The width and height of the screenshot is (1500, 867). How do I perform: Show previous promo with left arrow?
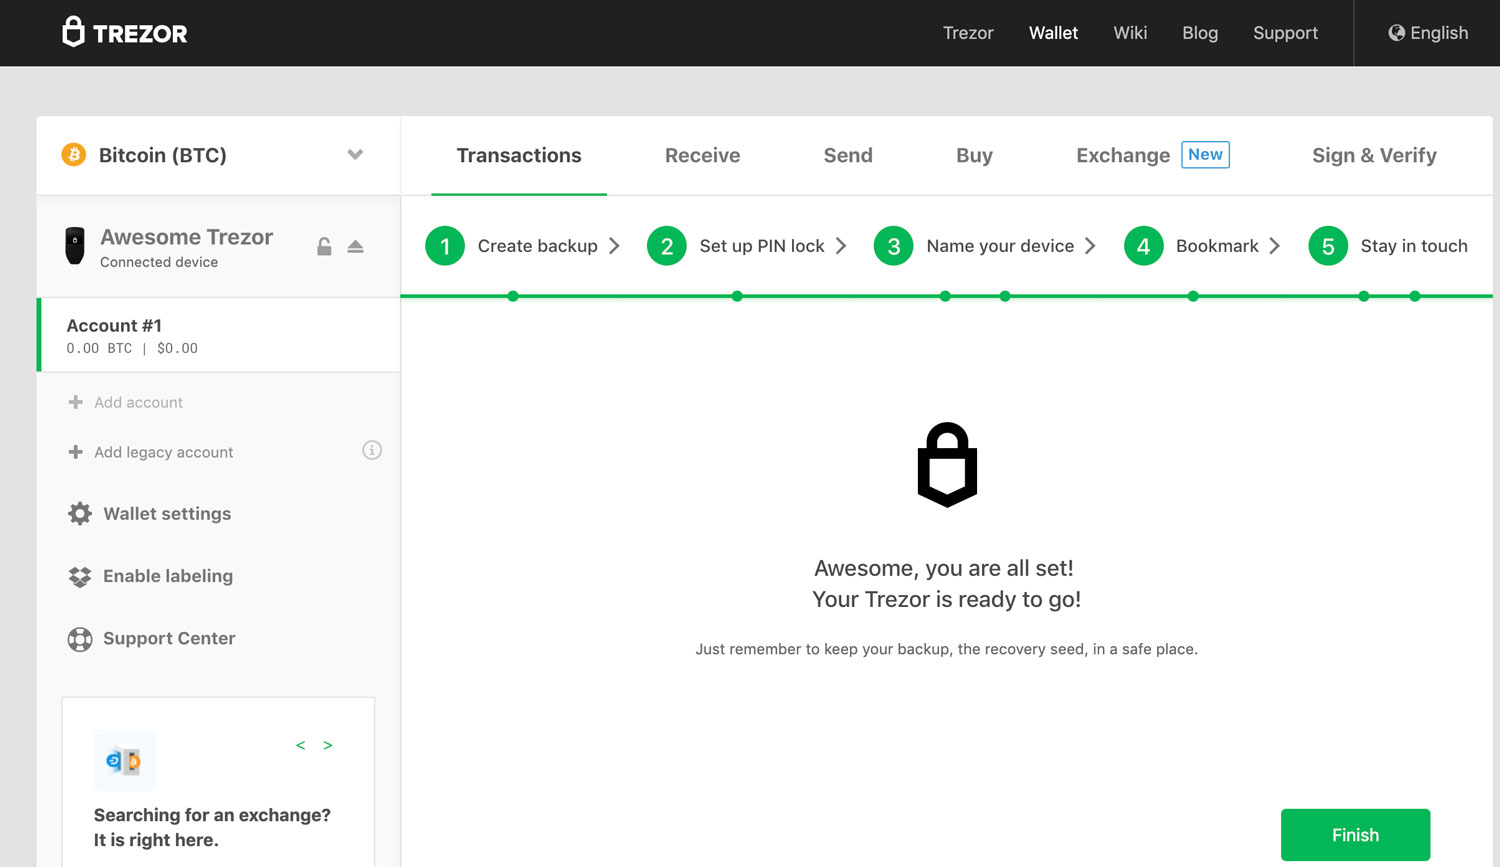300,745
